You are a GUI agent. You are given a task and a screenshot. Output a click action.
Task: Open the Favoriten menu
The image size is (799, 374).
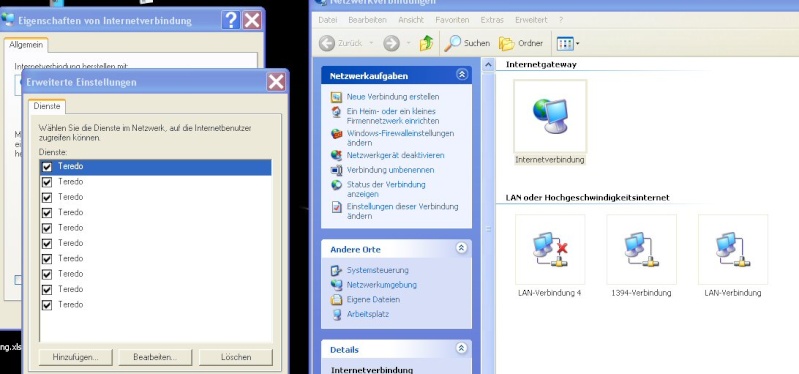tap(452, 20)
